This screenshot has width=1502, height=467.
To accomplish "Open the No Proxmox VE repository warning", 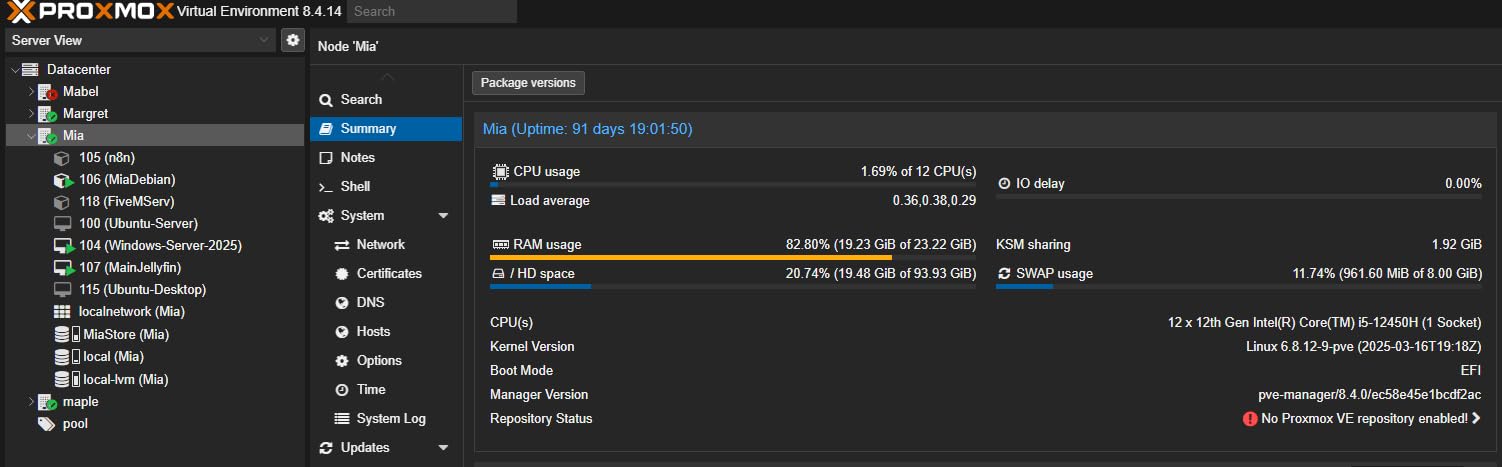I will (1362, 419).
